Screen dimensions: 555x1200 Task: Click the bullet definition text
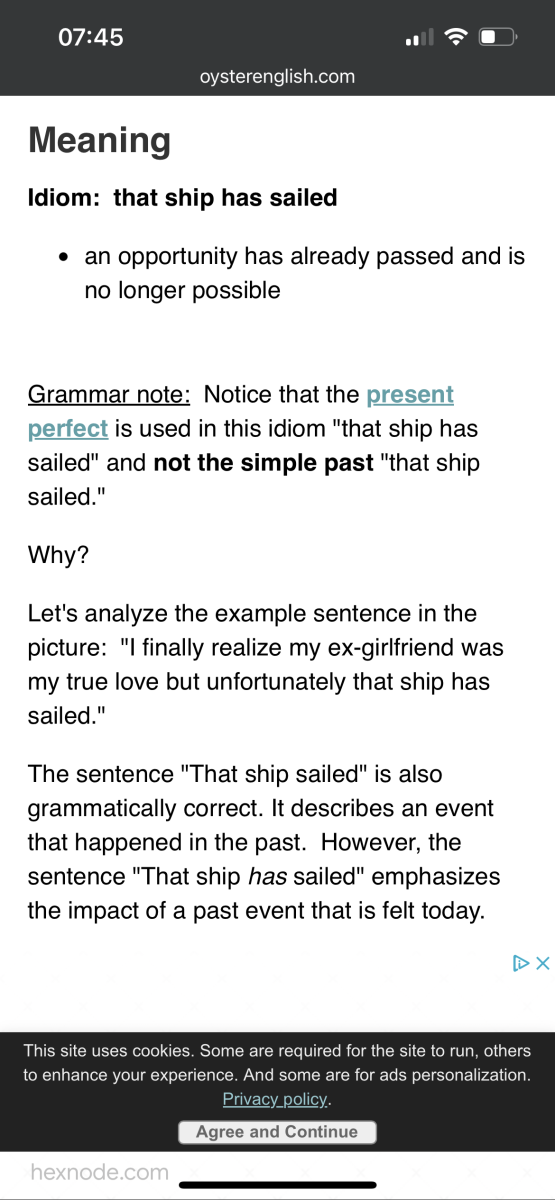[x=304, y=273]
